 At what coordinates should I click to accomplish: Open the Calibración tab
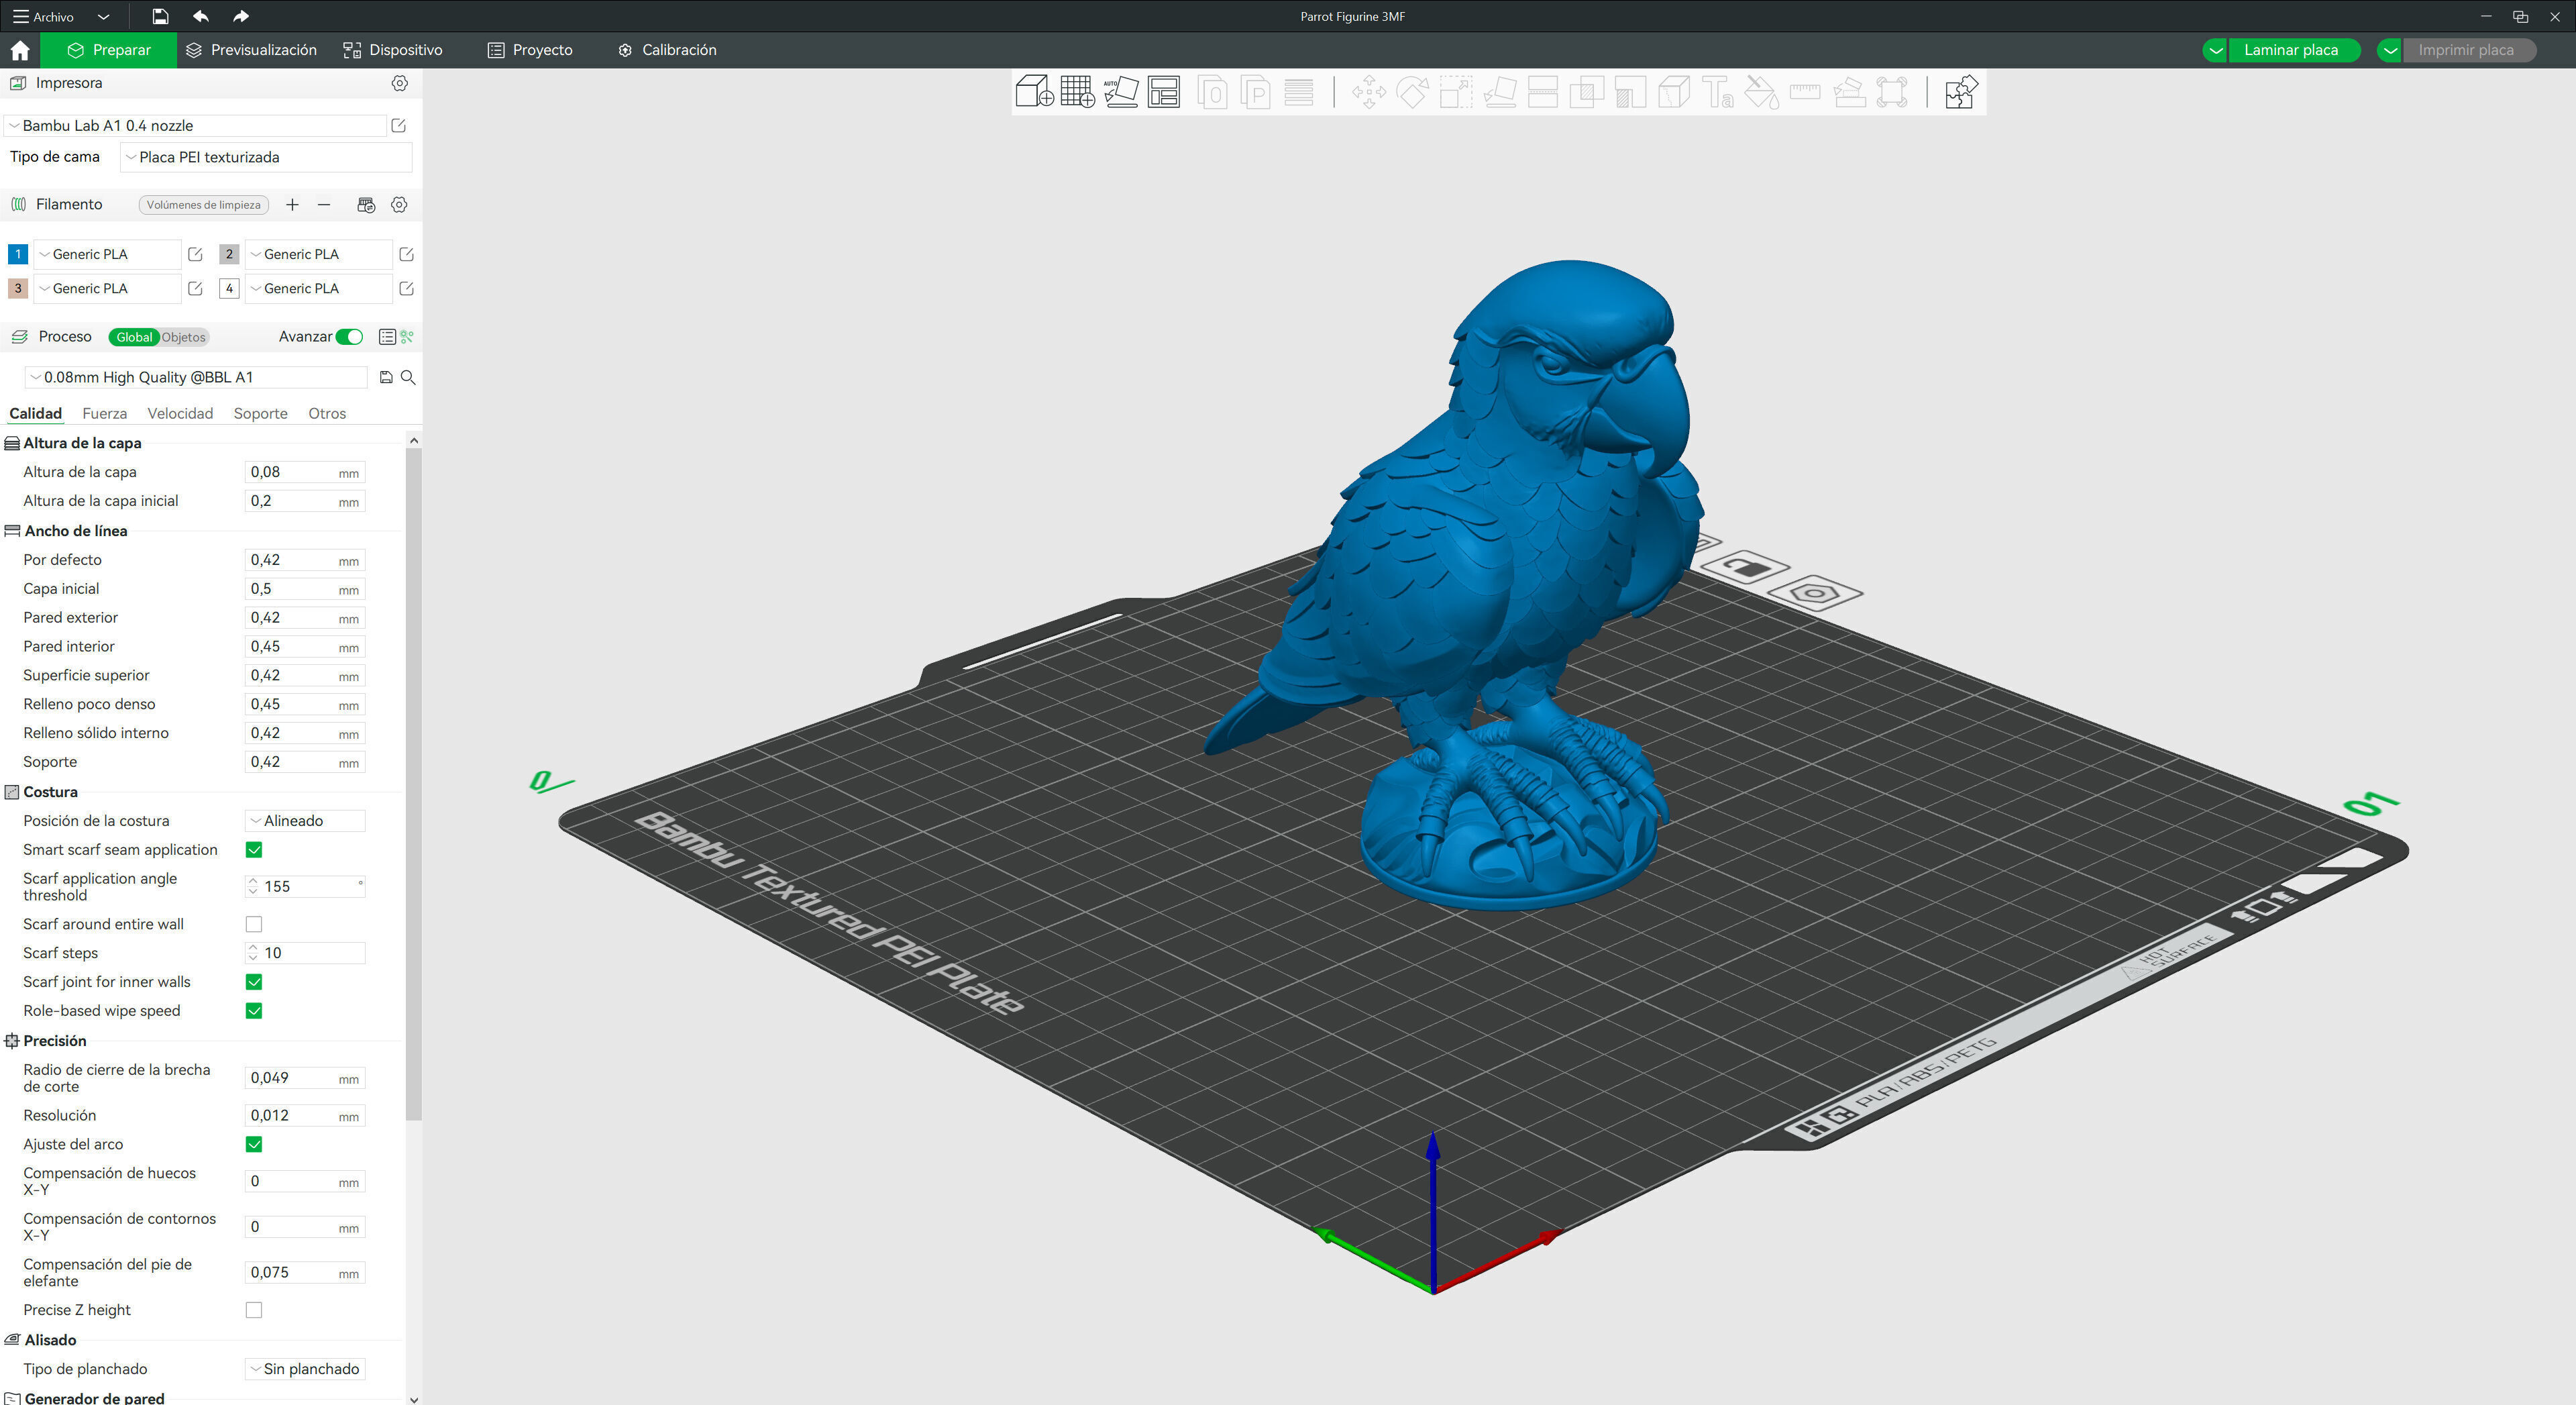667,50
